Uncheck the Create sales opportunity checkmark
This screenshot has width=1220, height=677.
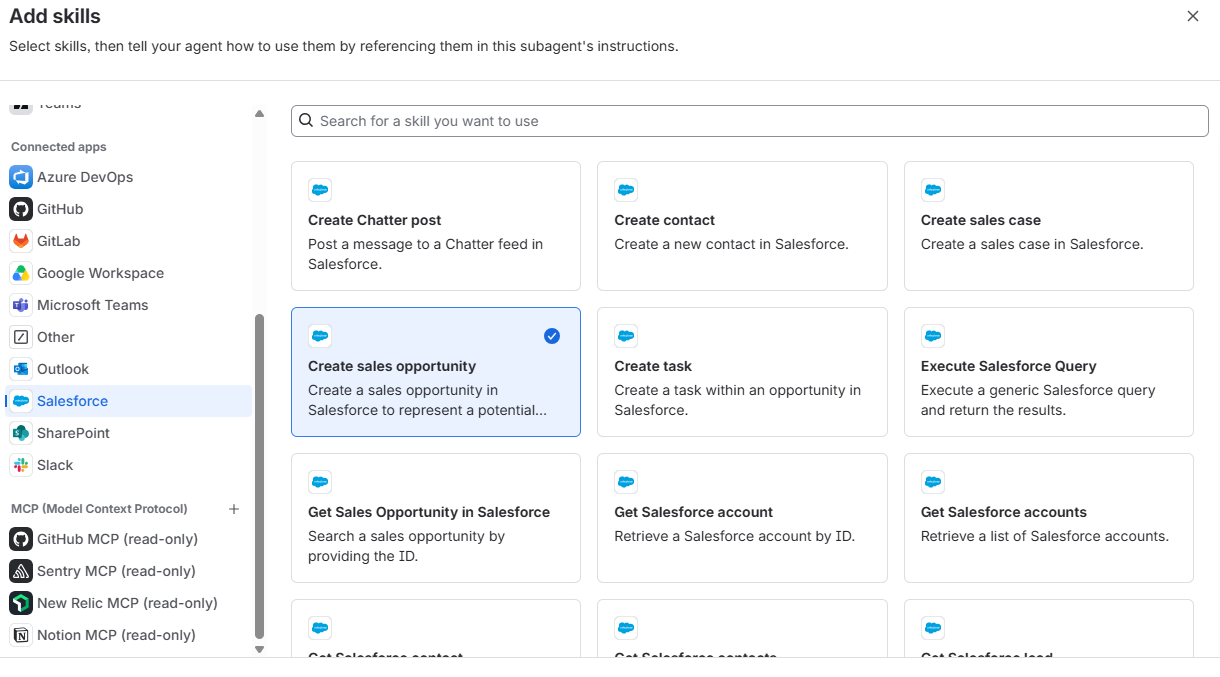coord(552,336)
